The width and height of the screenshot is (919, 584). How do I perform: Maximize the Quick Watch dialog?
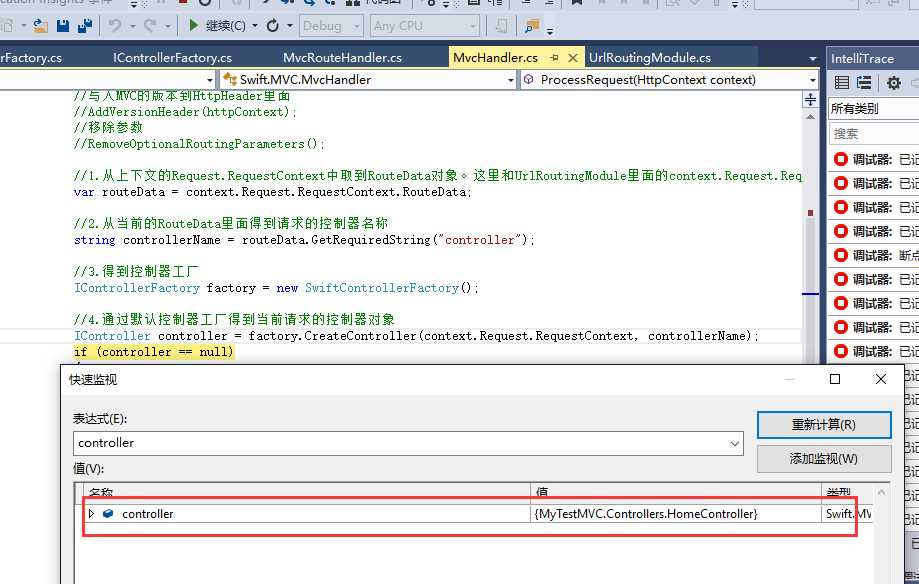coord(835,379)
